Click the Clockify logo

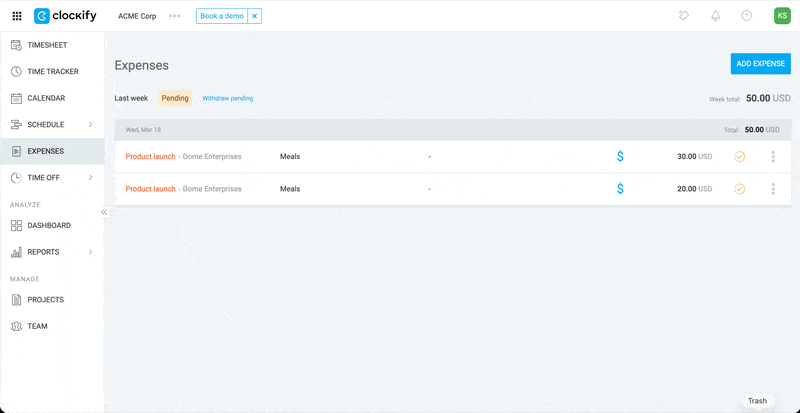coord(65,16)
